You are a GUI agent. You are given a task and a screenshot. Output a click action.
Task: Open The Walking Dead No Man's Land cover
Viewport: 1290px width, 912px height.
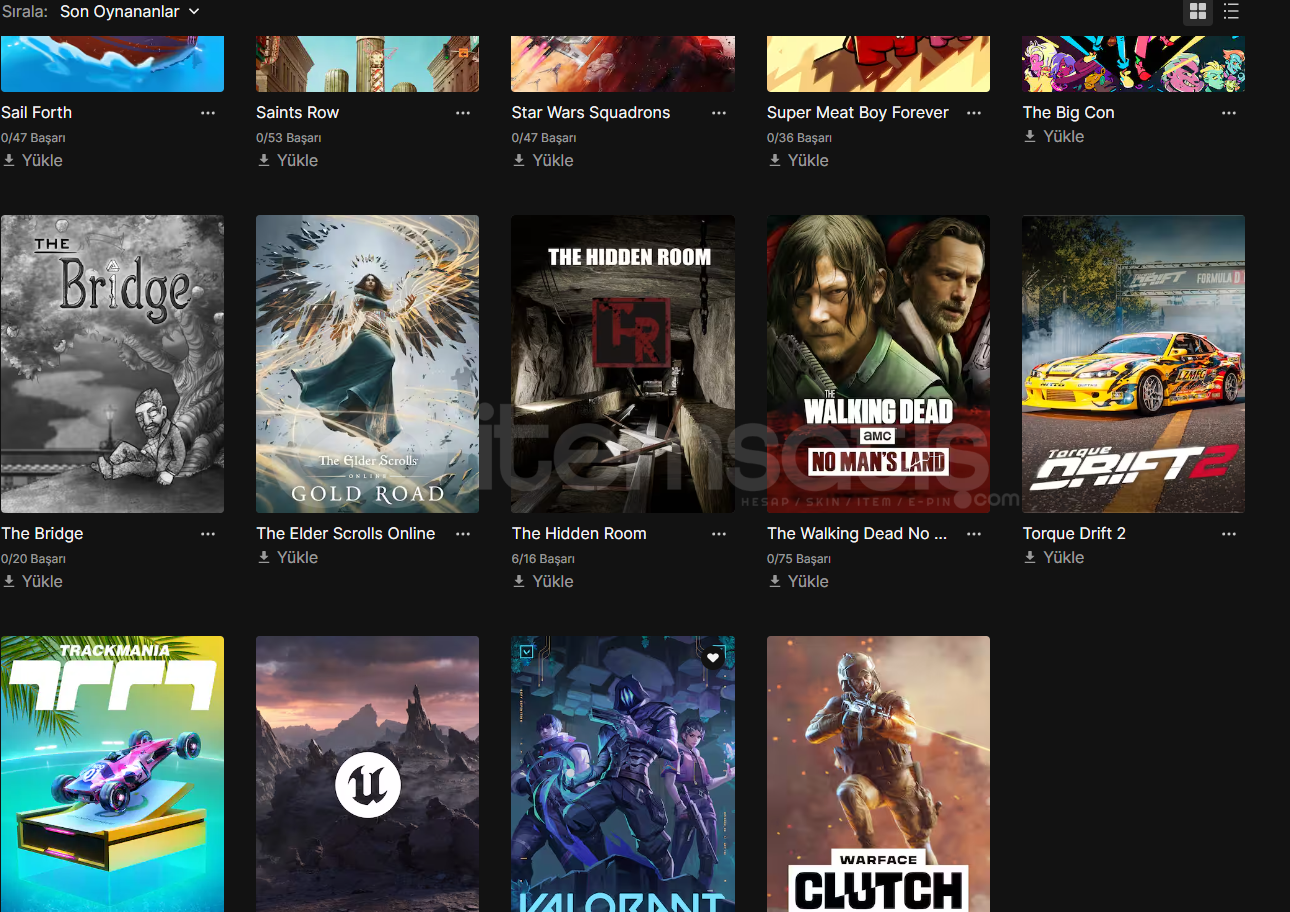[x=878, y=364]
